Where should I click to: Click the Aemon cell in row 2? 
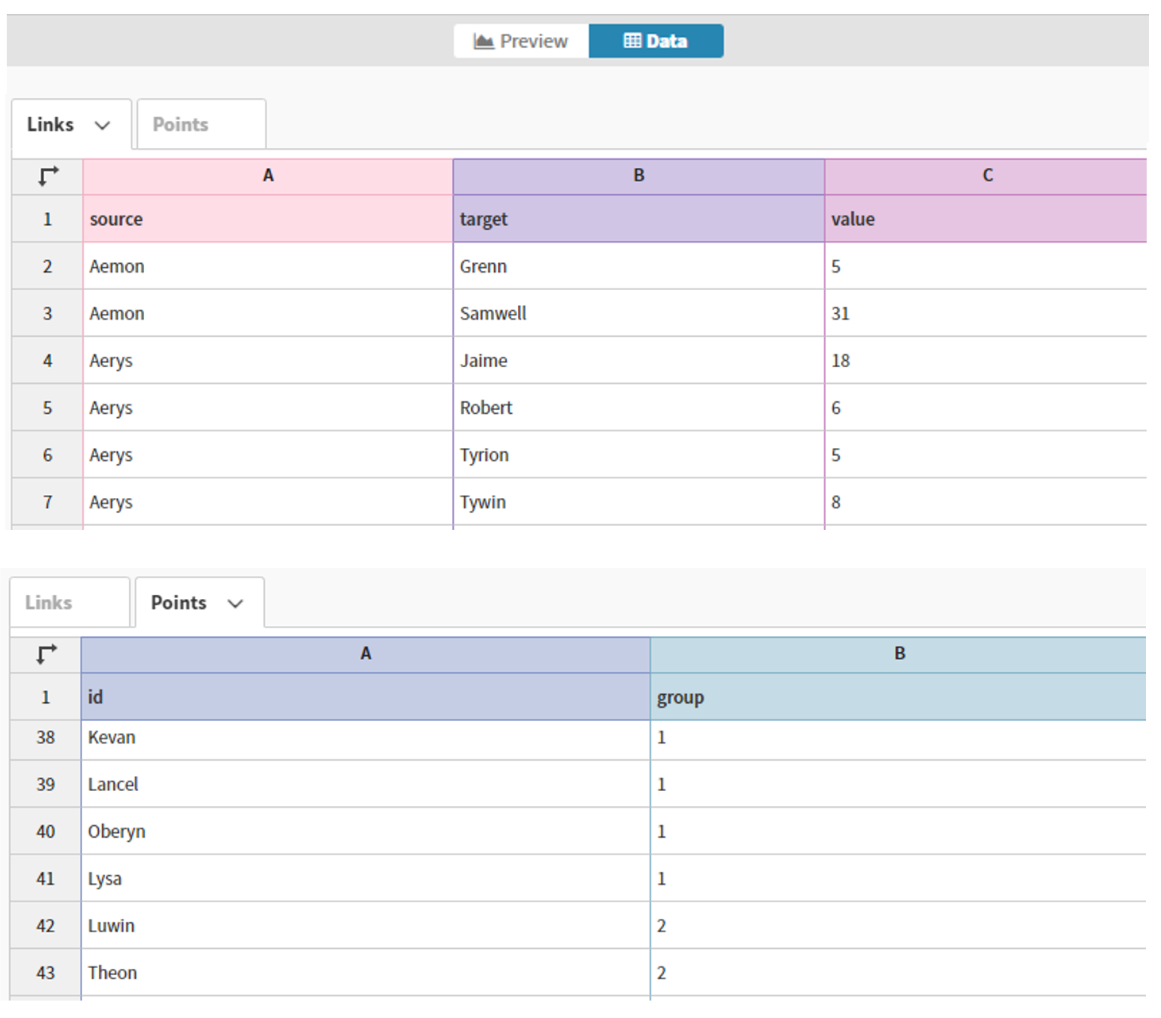point(268,267)
